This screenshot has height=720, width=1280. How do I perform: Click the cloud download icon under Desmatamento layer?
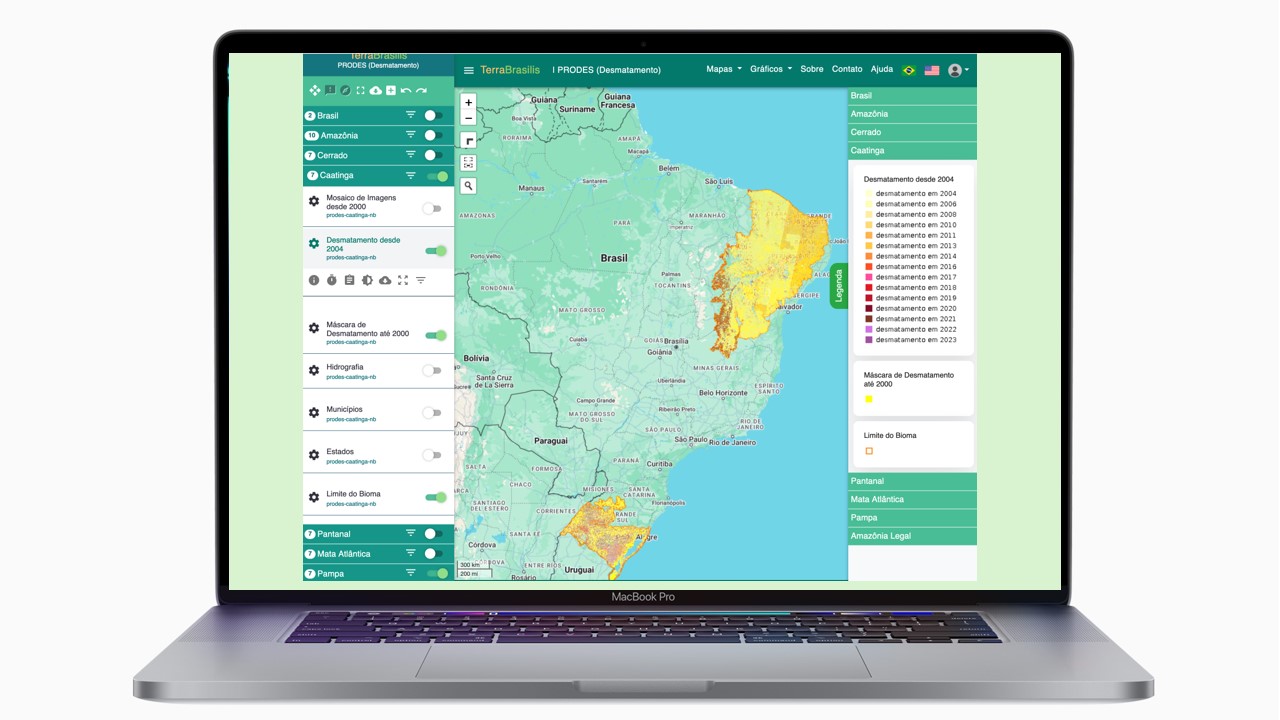[x=385, y=281]
